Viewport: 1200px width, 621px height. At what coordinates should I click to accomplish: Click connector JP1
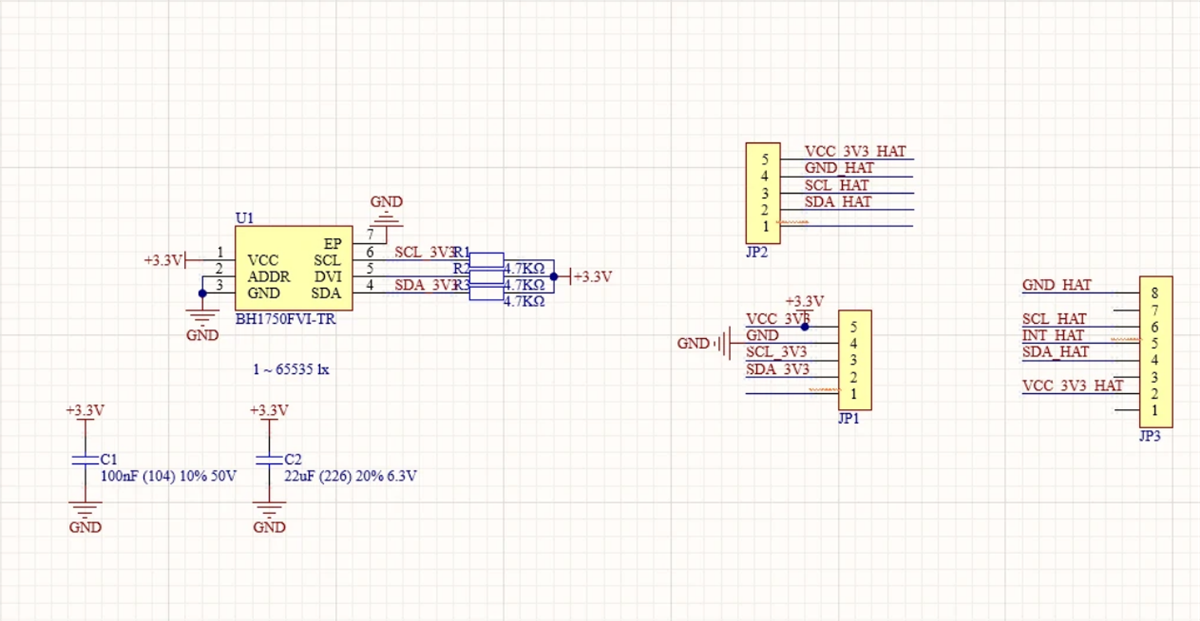coord(855,362)
